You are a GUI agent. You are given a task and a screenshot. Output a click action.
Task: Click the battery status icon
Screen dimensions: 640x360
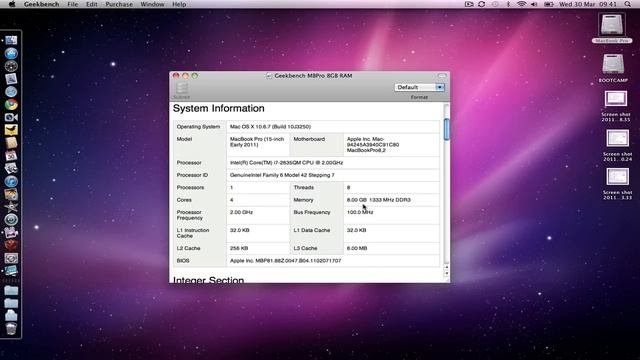click(x=549, y=4)
